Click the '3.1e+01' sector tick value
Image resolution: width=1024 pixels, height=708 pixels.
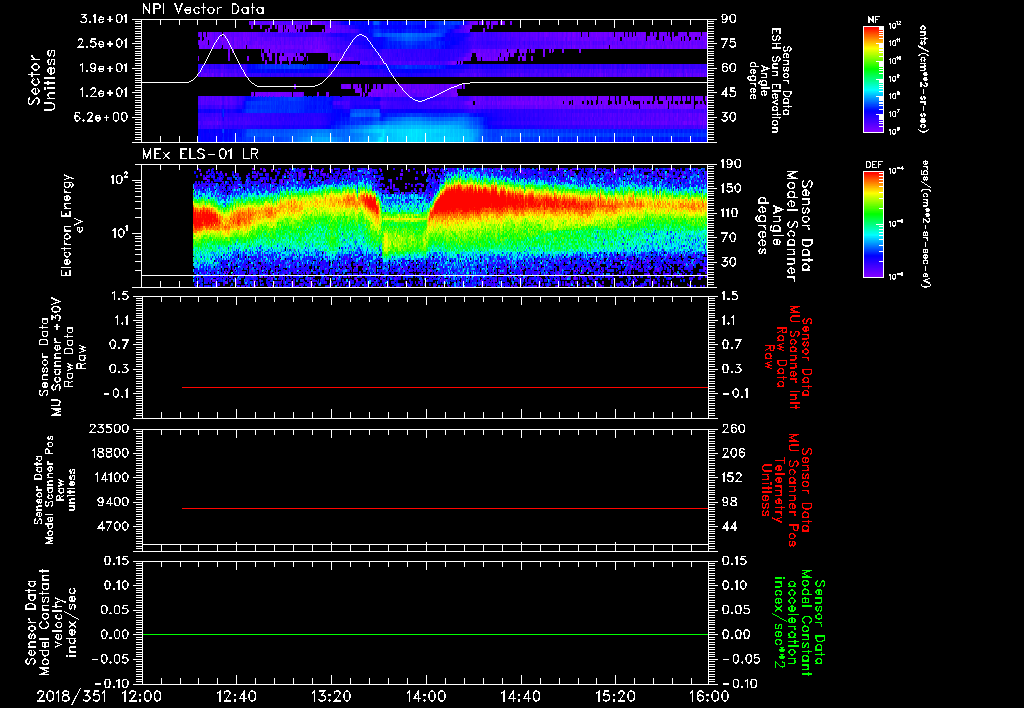(x=104, y=19)
